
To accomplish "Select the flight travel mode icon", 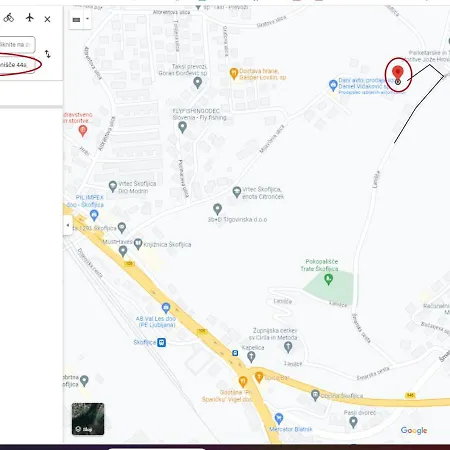I will (x=30, y=17).
